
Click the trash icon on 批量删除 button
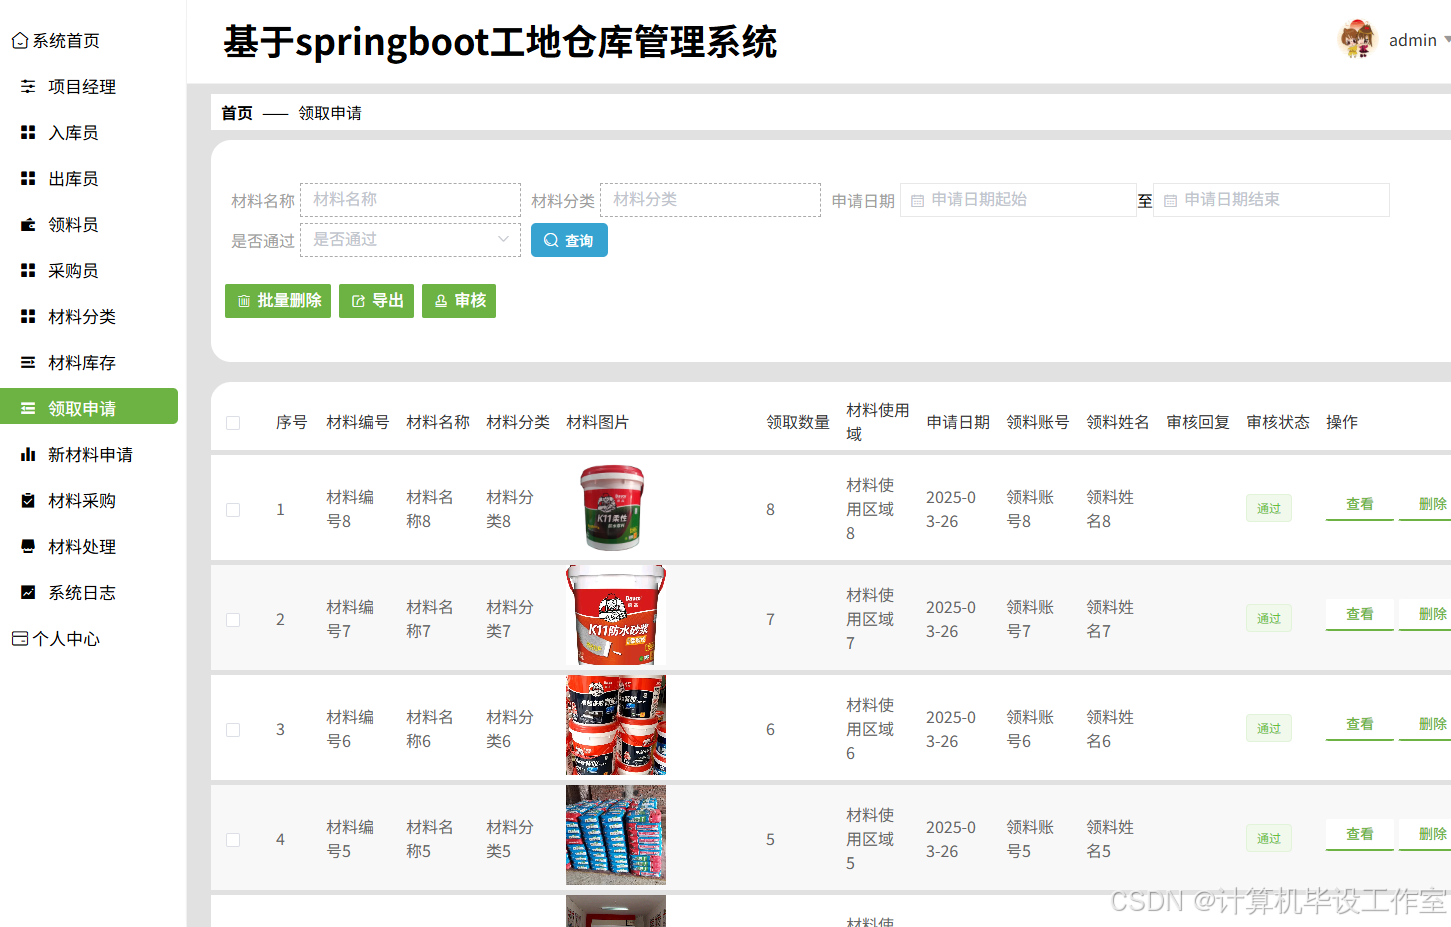[x=244, y=301]
